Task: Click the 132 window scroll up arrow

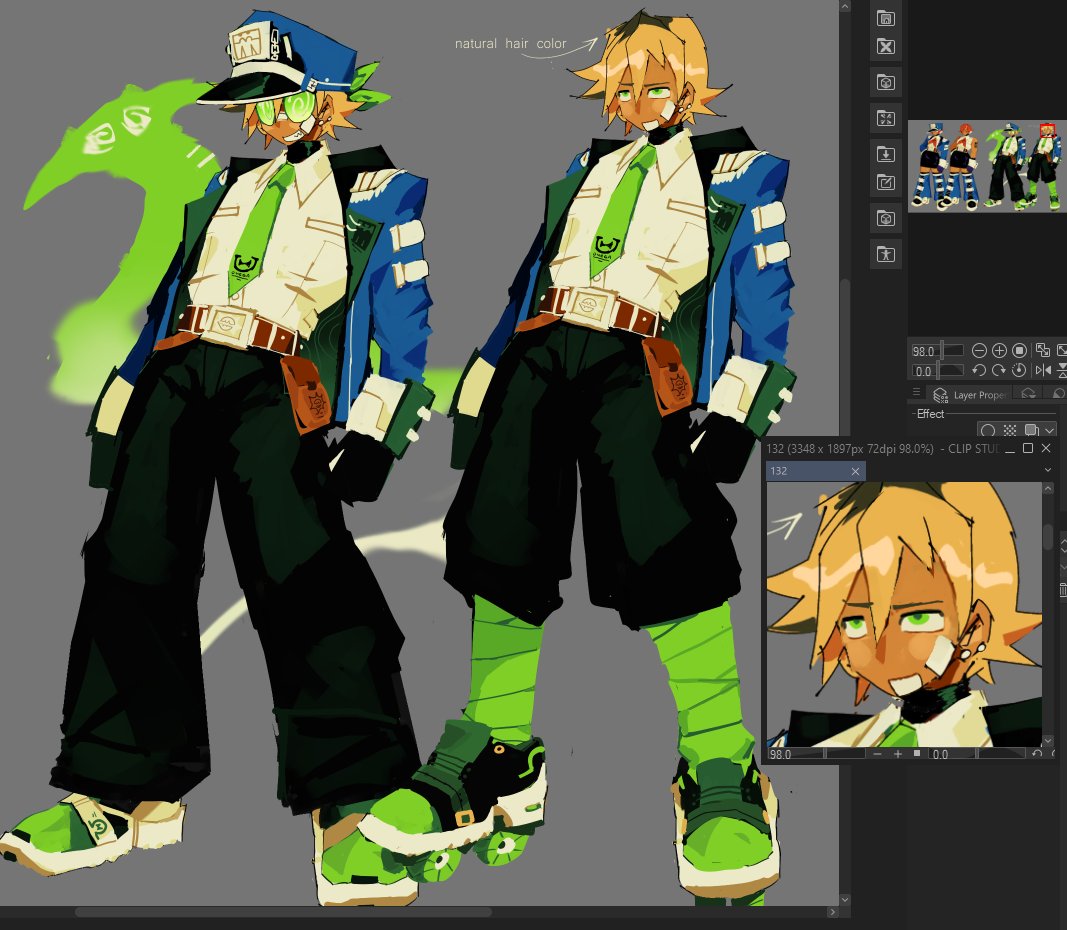Action: (1048, 488)
